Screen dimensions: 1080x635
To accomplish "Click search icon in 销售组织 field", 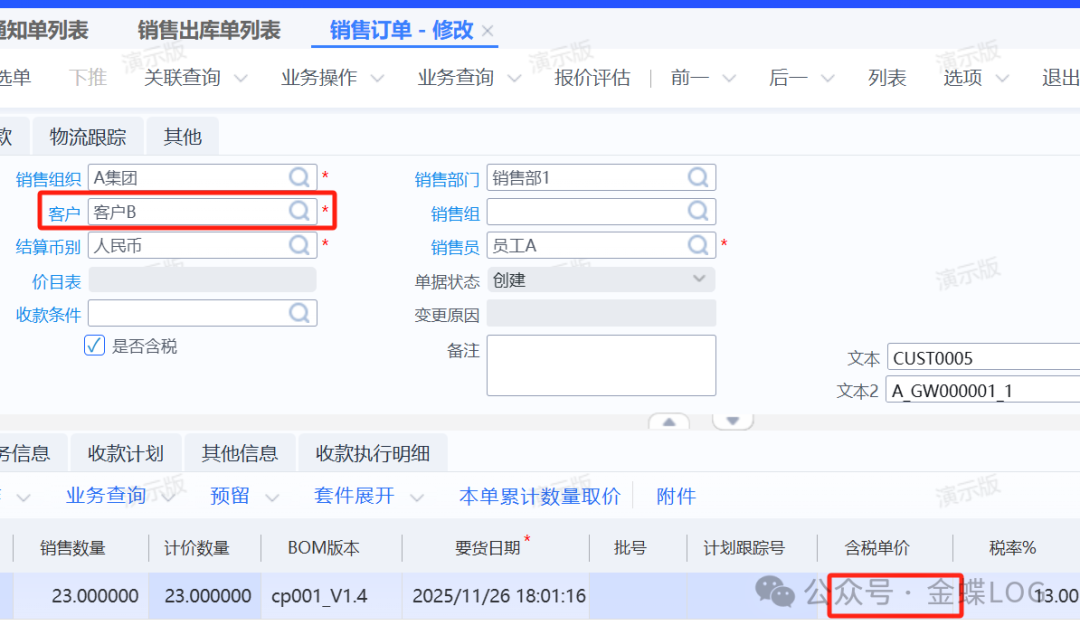I will (299, 178).
